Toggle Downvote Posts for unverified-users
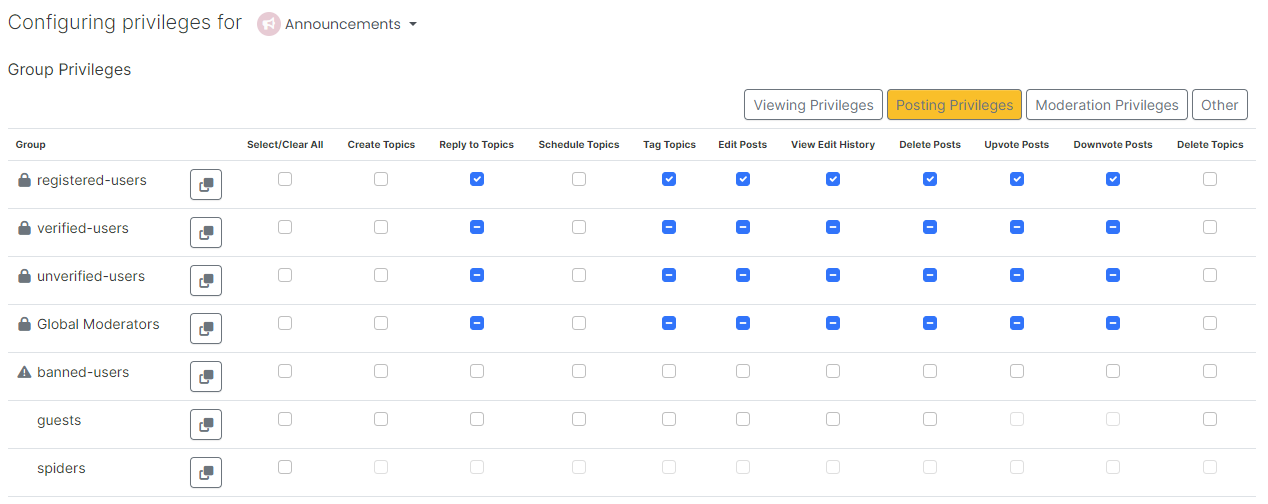The height and width of the screenshot is (504, 1268). click(1113, 275)
